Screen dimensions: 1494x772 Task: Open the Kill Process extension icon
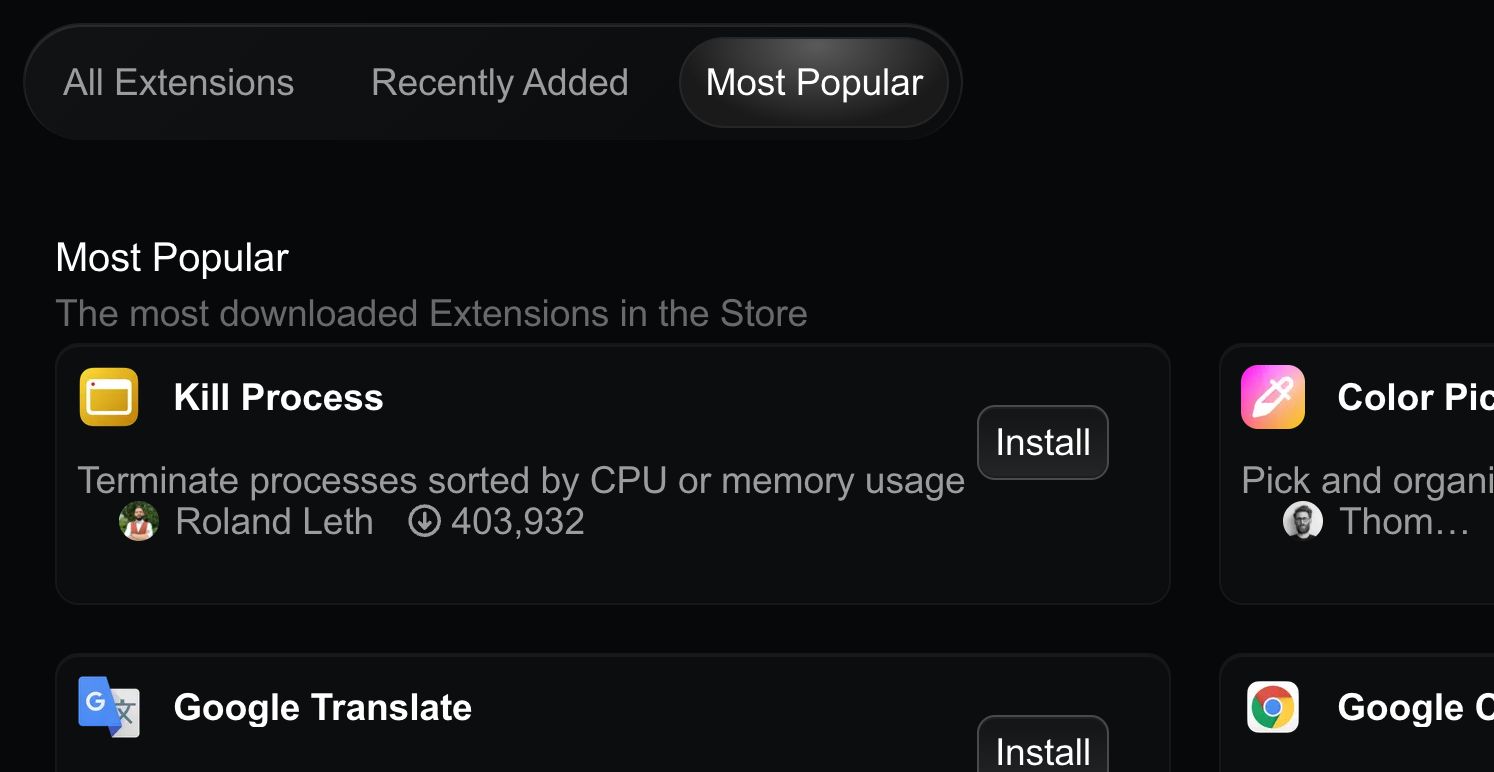109,397
